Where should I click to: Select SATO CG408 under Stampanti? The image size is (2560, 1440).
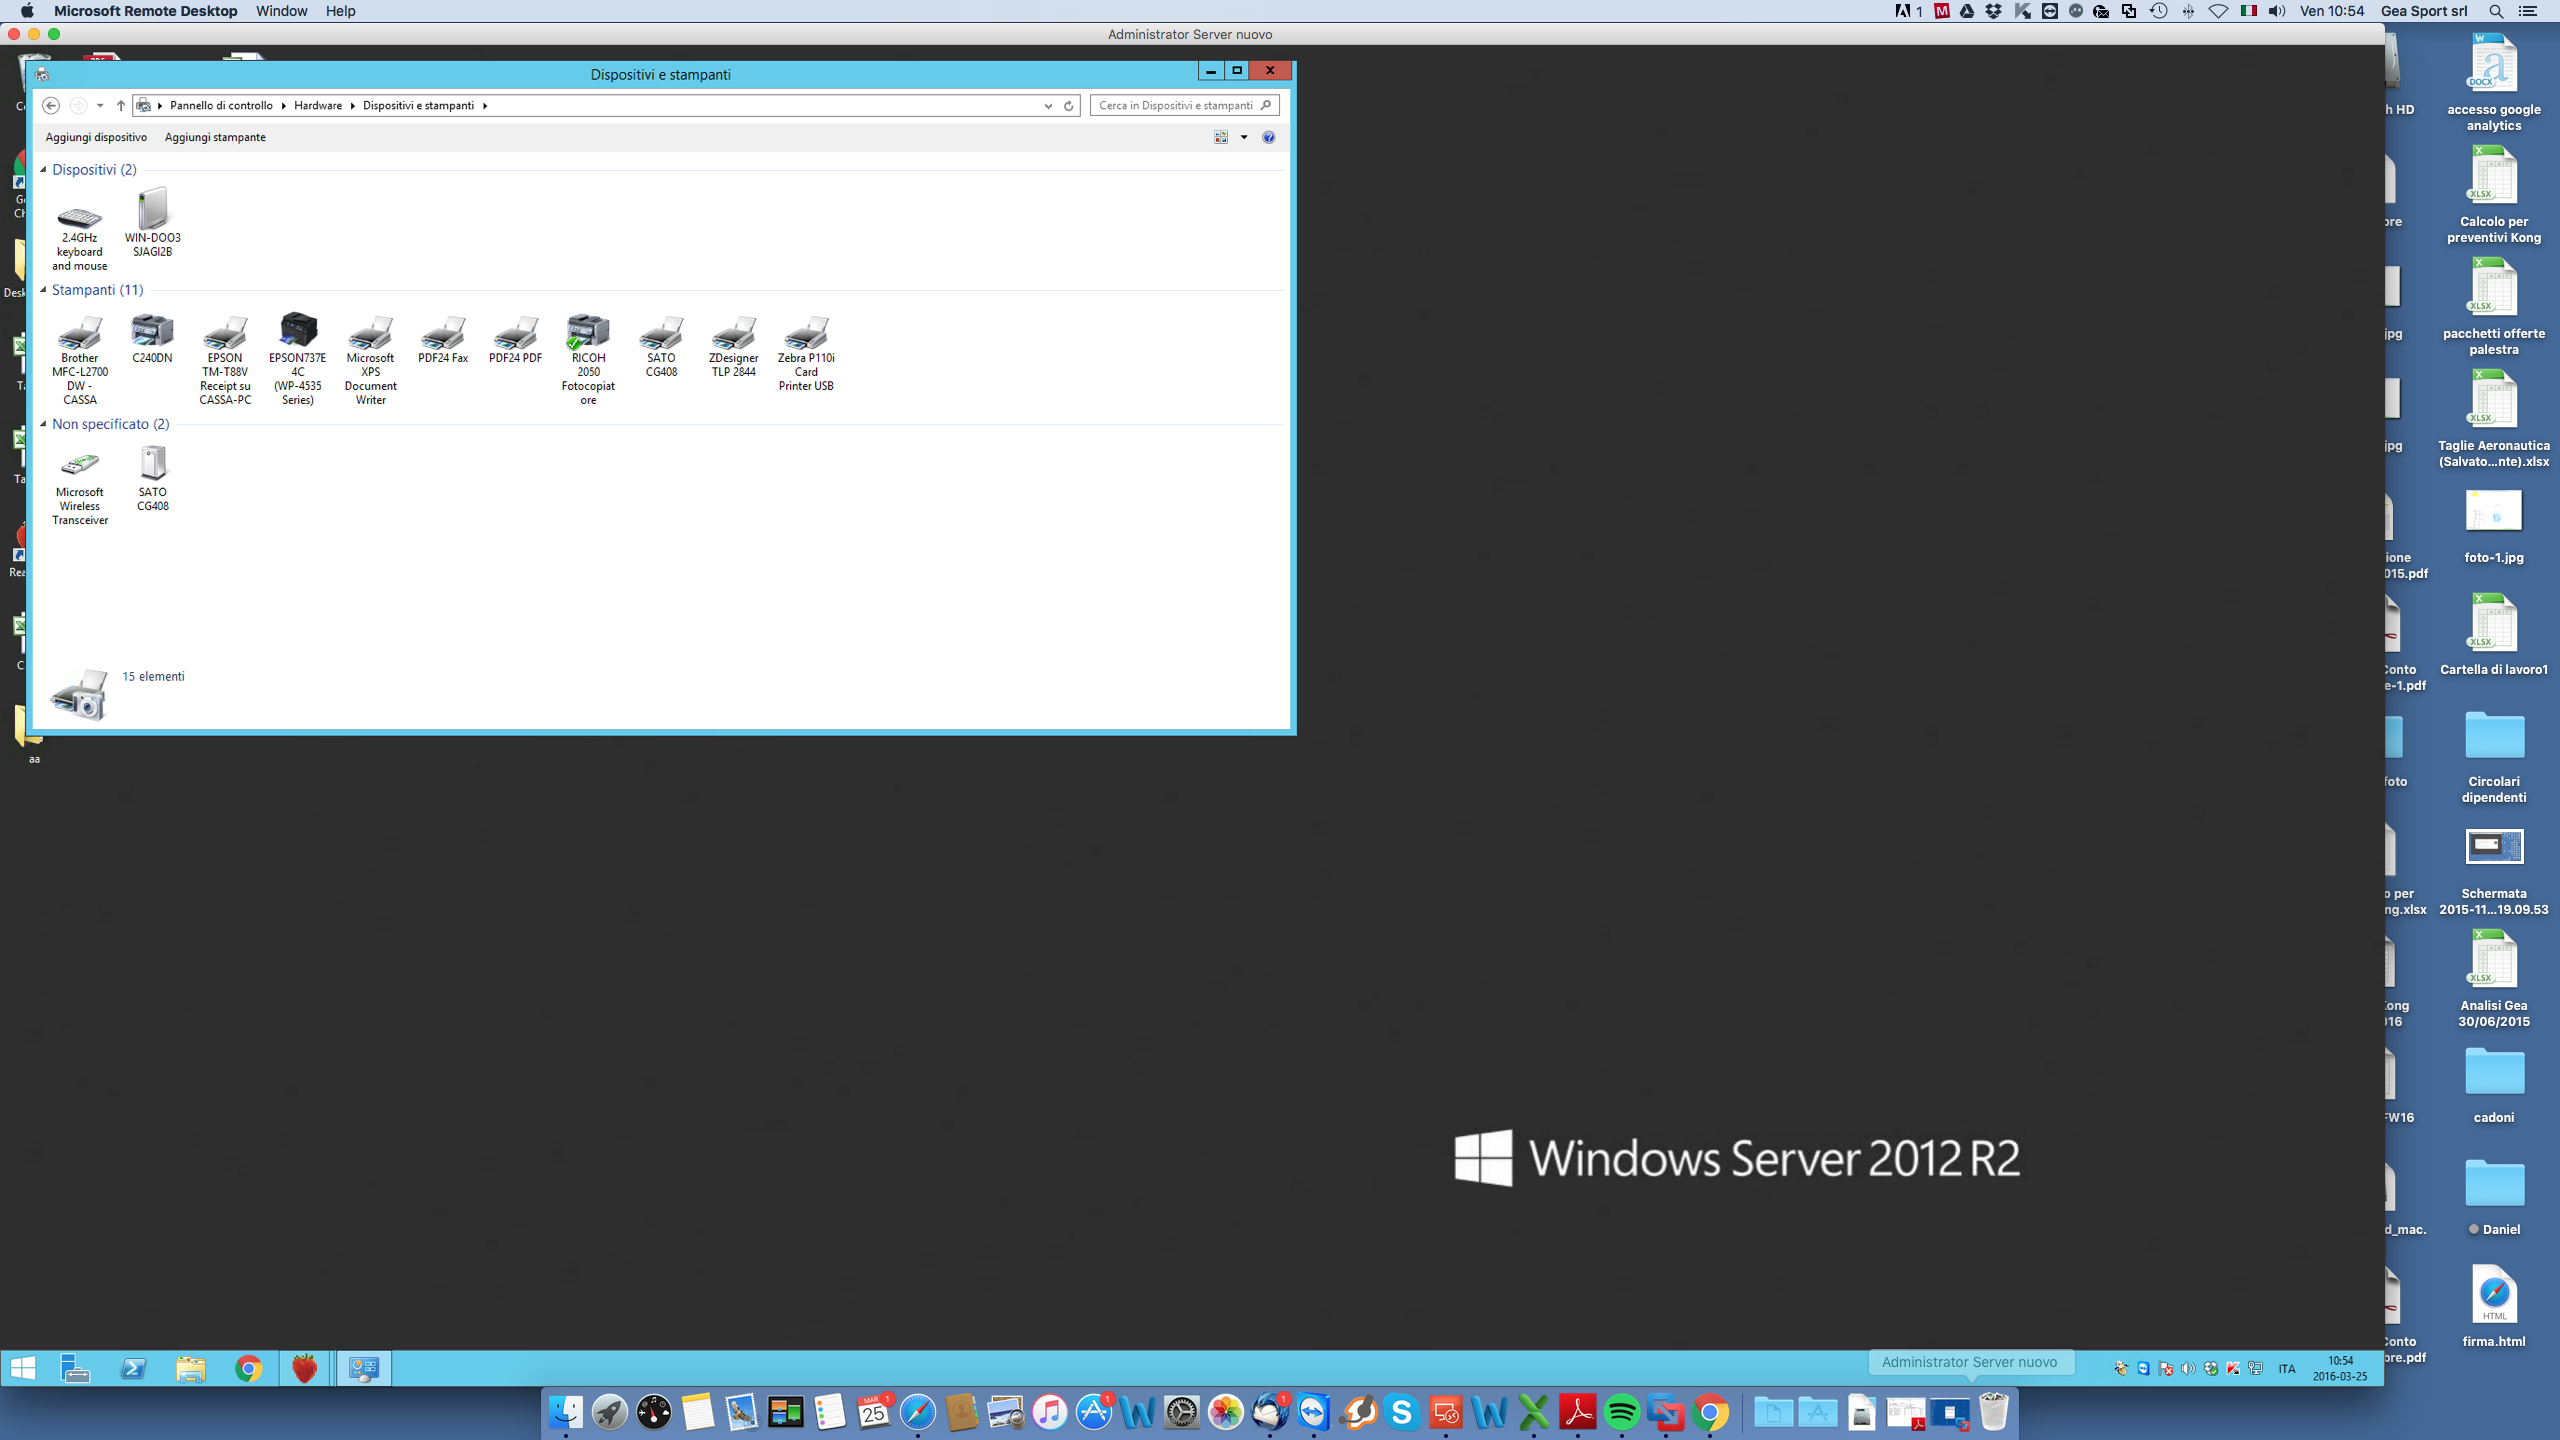(x=661, y=345)
